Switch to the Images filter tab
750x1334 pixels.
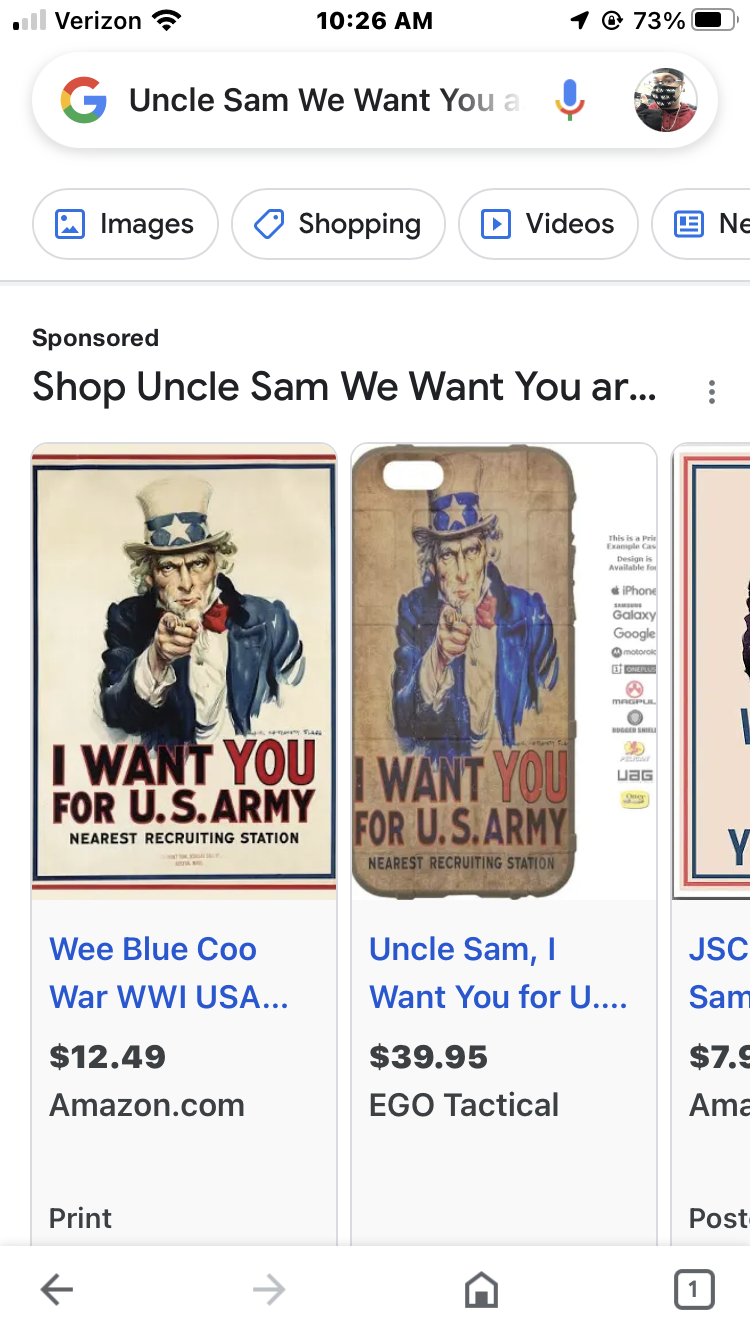point(125,224)
